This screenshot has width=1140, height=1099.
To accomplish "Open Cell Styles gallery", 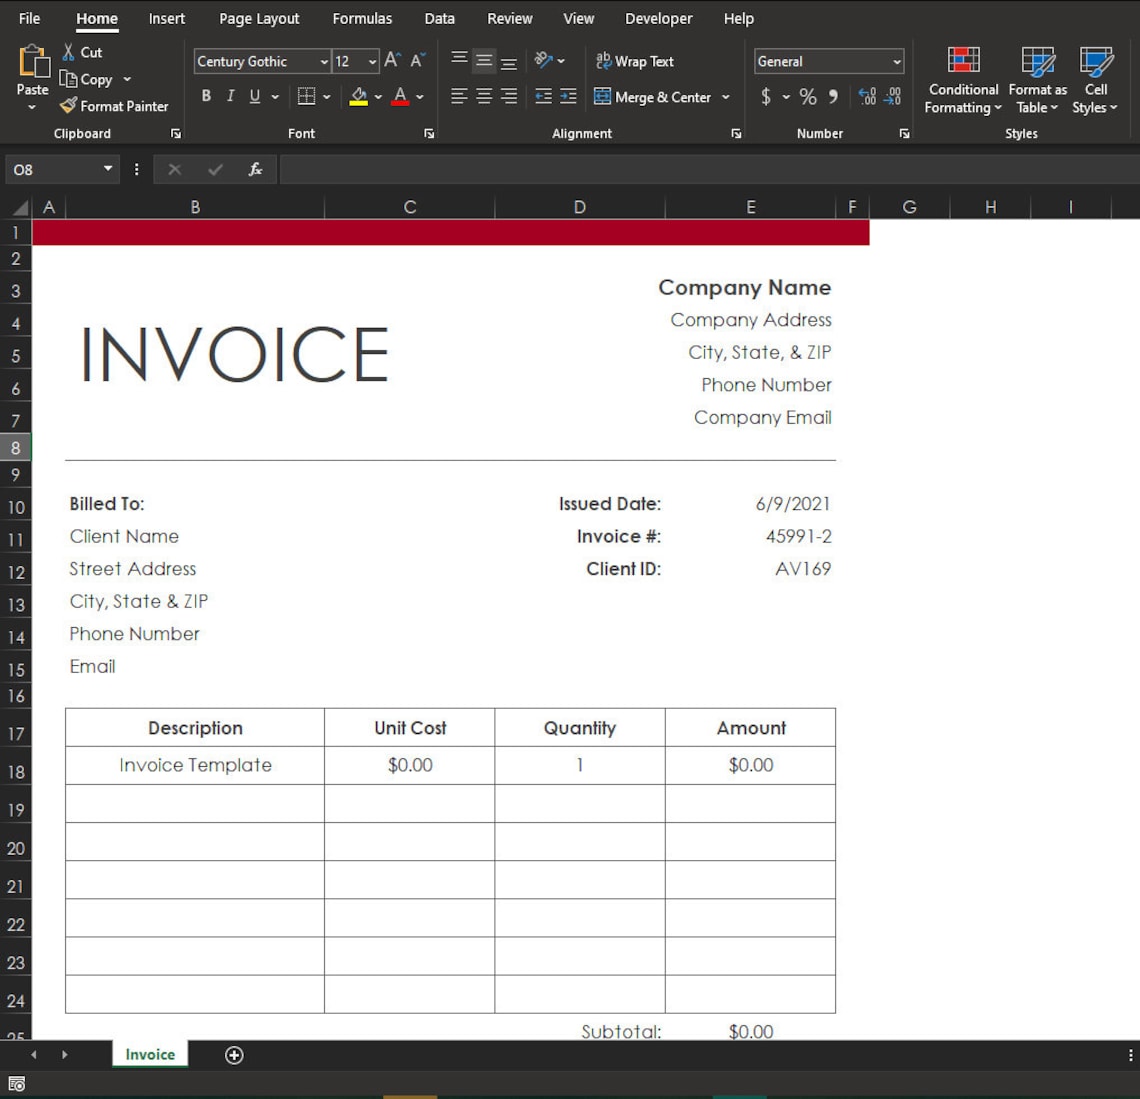I will 1095,80.
